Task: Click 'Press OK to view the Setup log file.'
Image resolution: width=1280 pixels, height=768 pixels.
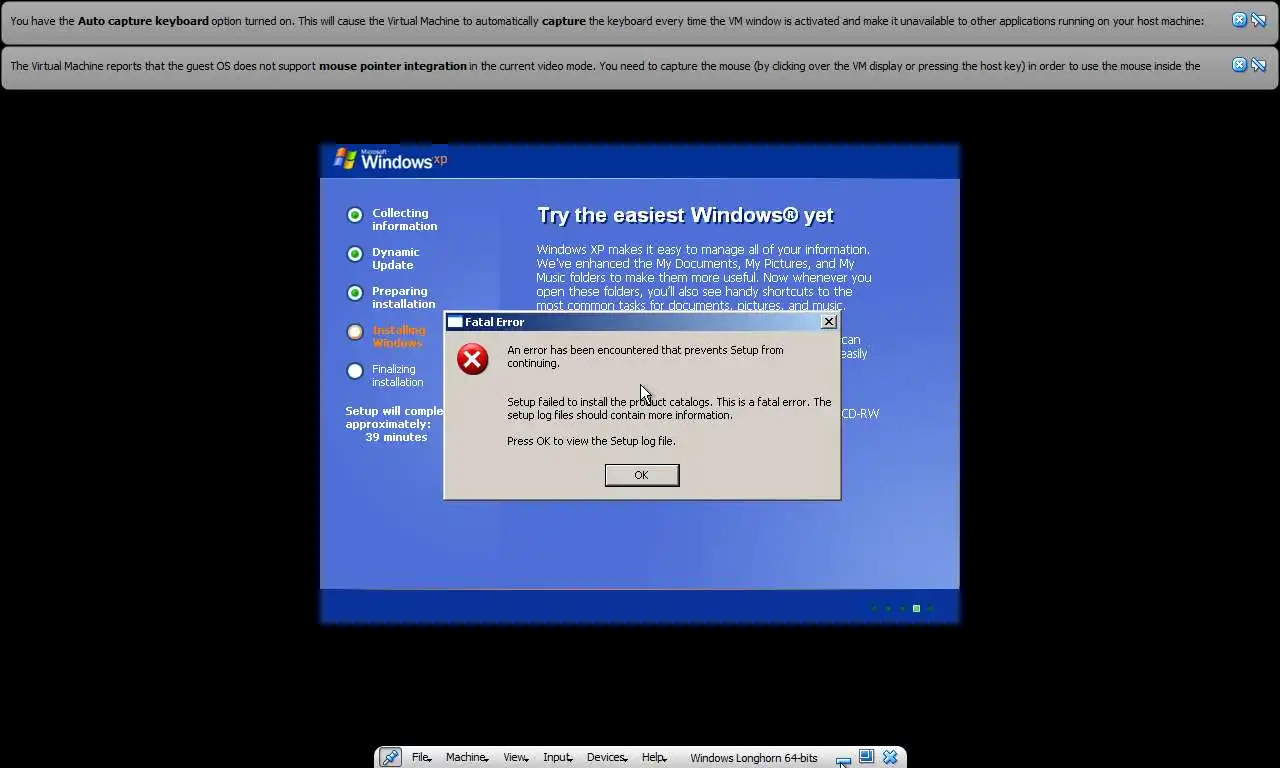Action: 591,441
